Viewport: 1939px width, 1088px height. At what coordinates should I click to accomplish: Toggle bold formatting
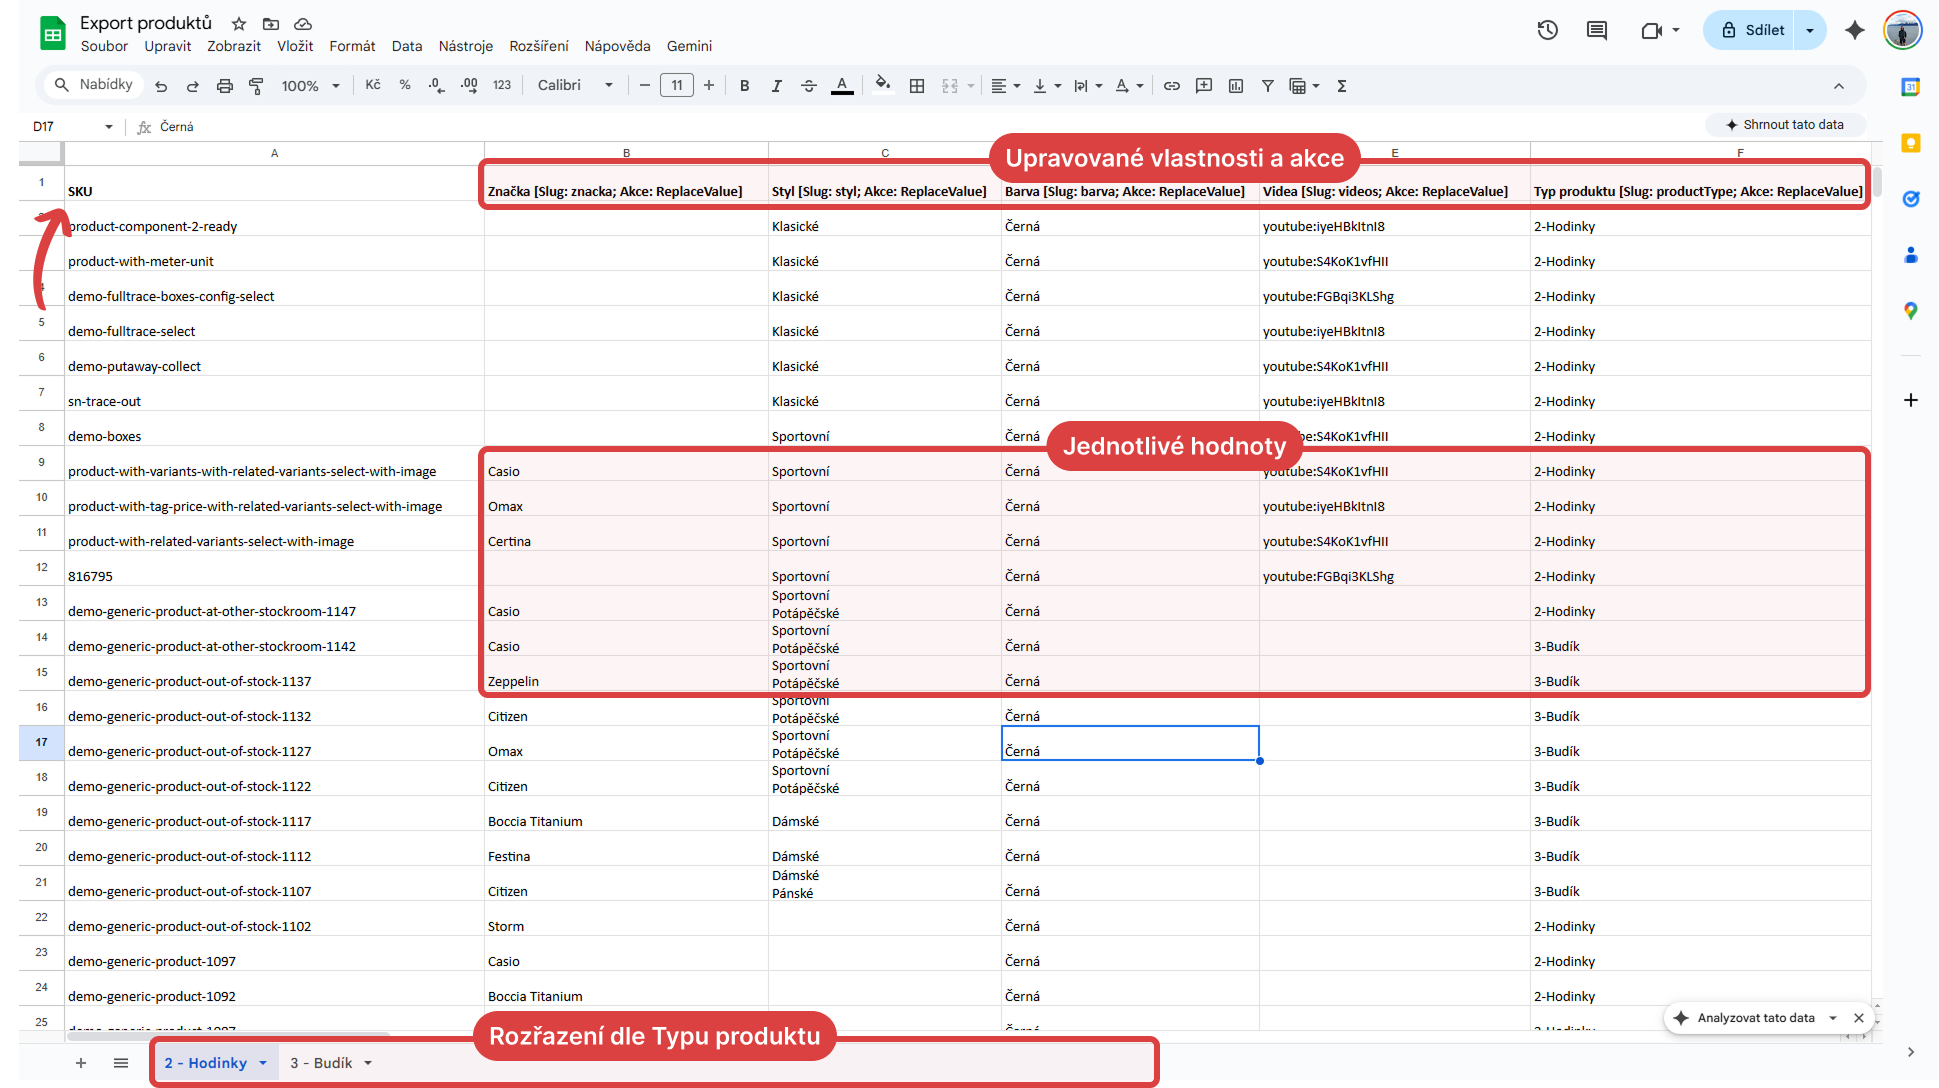pyautogui.click(x=744, y=86)
